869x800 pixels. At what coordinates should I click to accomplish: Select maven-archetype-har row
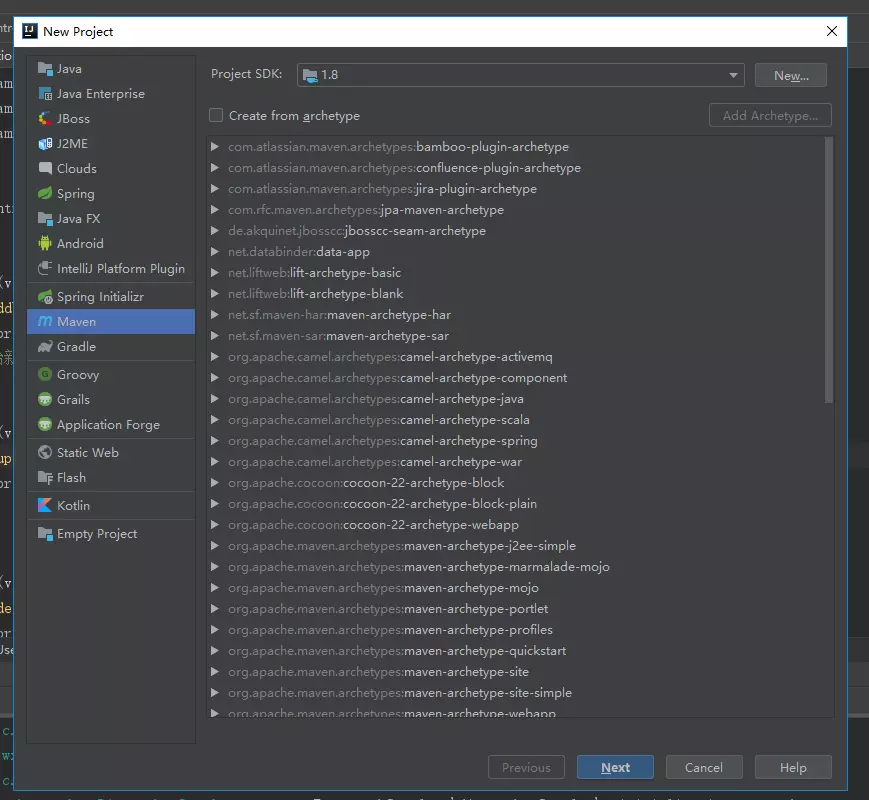517,315
